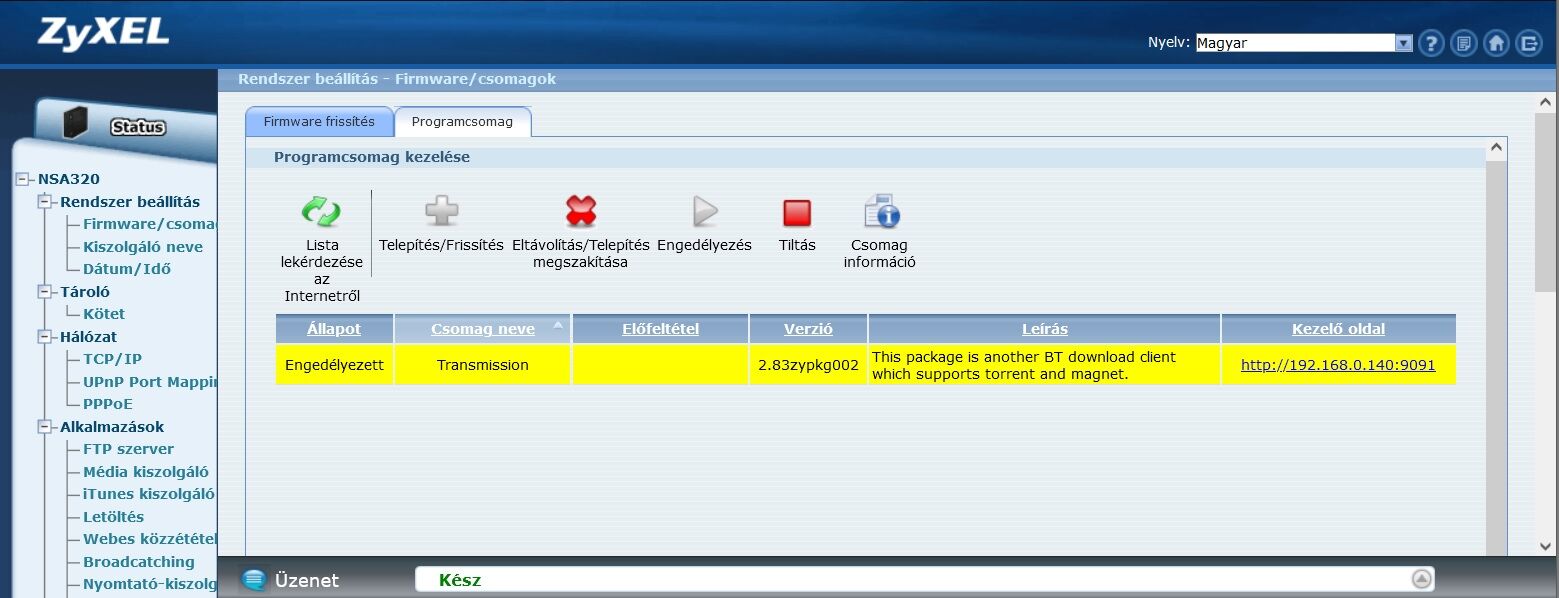Screen dimensions: 1559x598
Task: Open Kiszolgáló neve in sidebar
Action: (x=143, y=247)
